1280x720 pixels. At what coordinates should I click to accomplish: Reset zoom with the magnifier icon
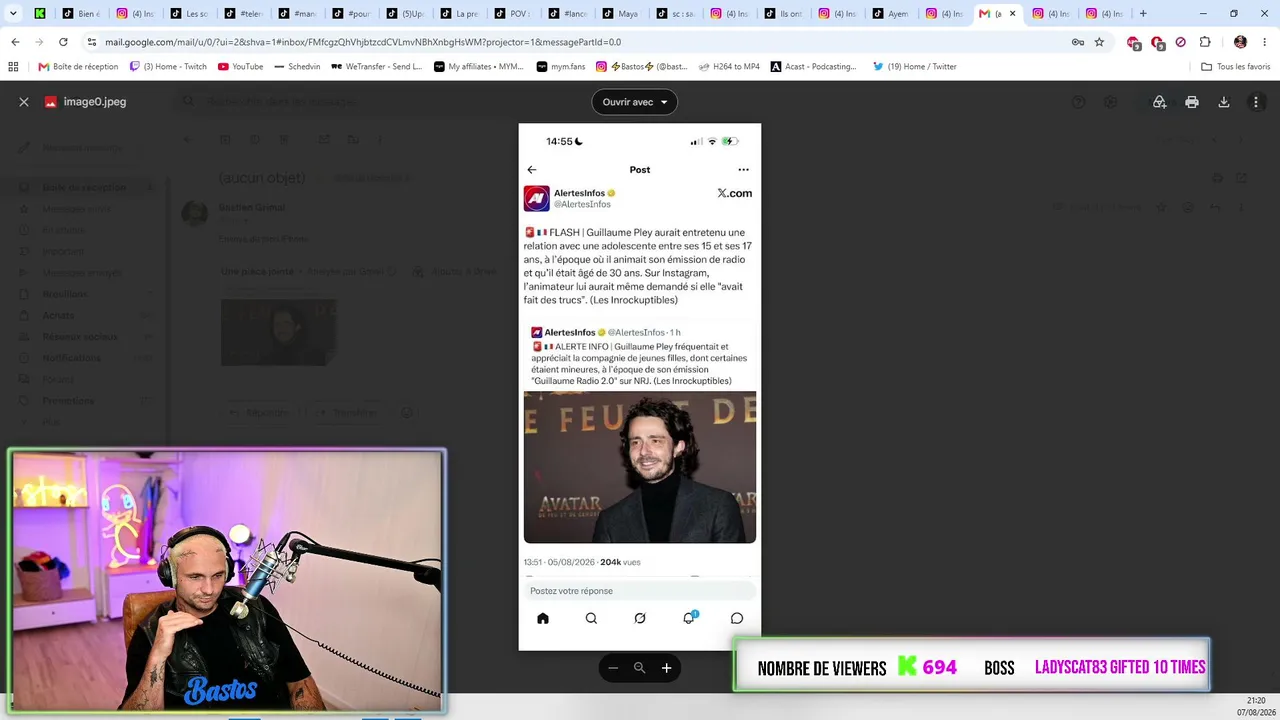click(640, 668)
